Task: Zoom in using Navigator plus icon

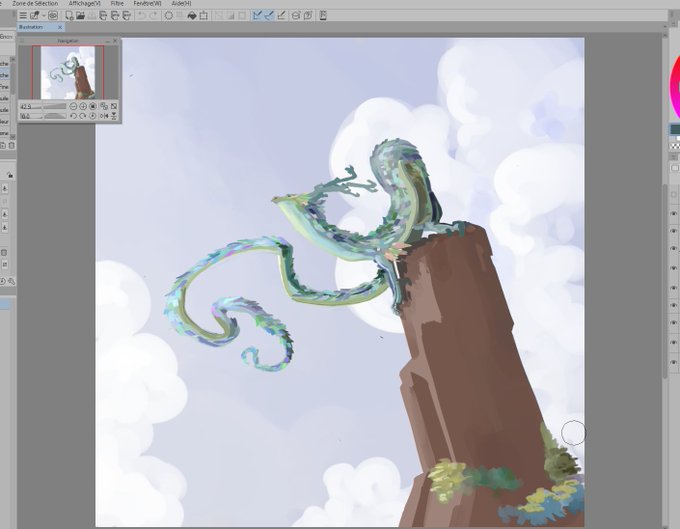Action: tap(83, 106)
